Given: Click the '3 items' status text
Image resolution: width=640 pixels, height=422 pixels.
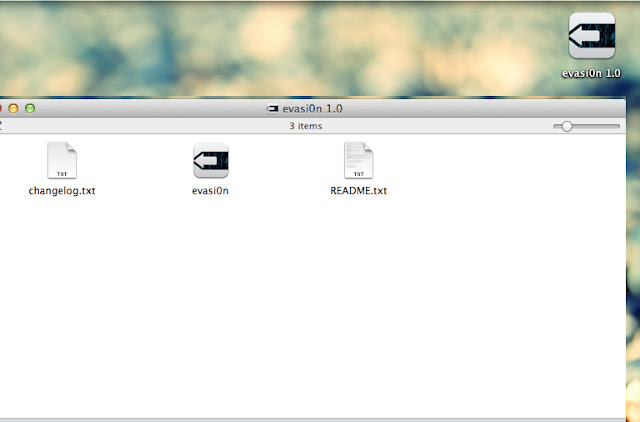Looking at the screenshot, I should click(306, 126).
